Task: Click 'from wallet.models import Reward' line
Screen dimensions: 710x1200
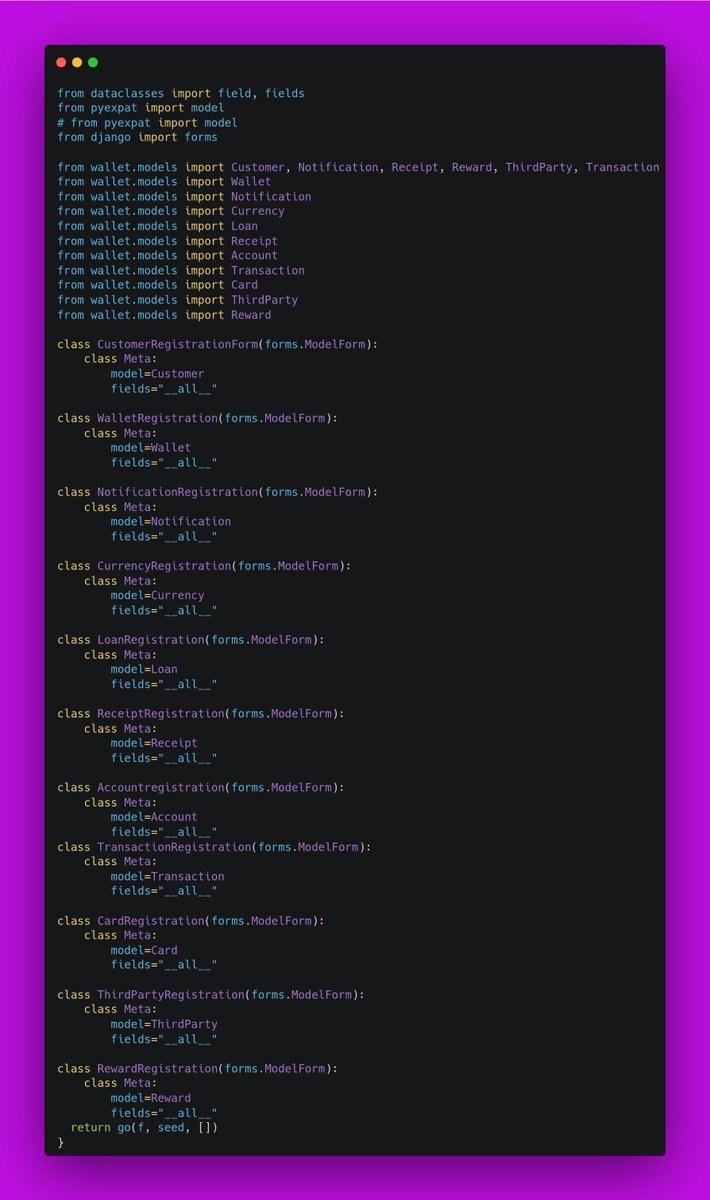Action: 164,315
